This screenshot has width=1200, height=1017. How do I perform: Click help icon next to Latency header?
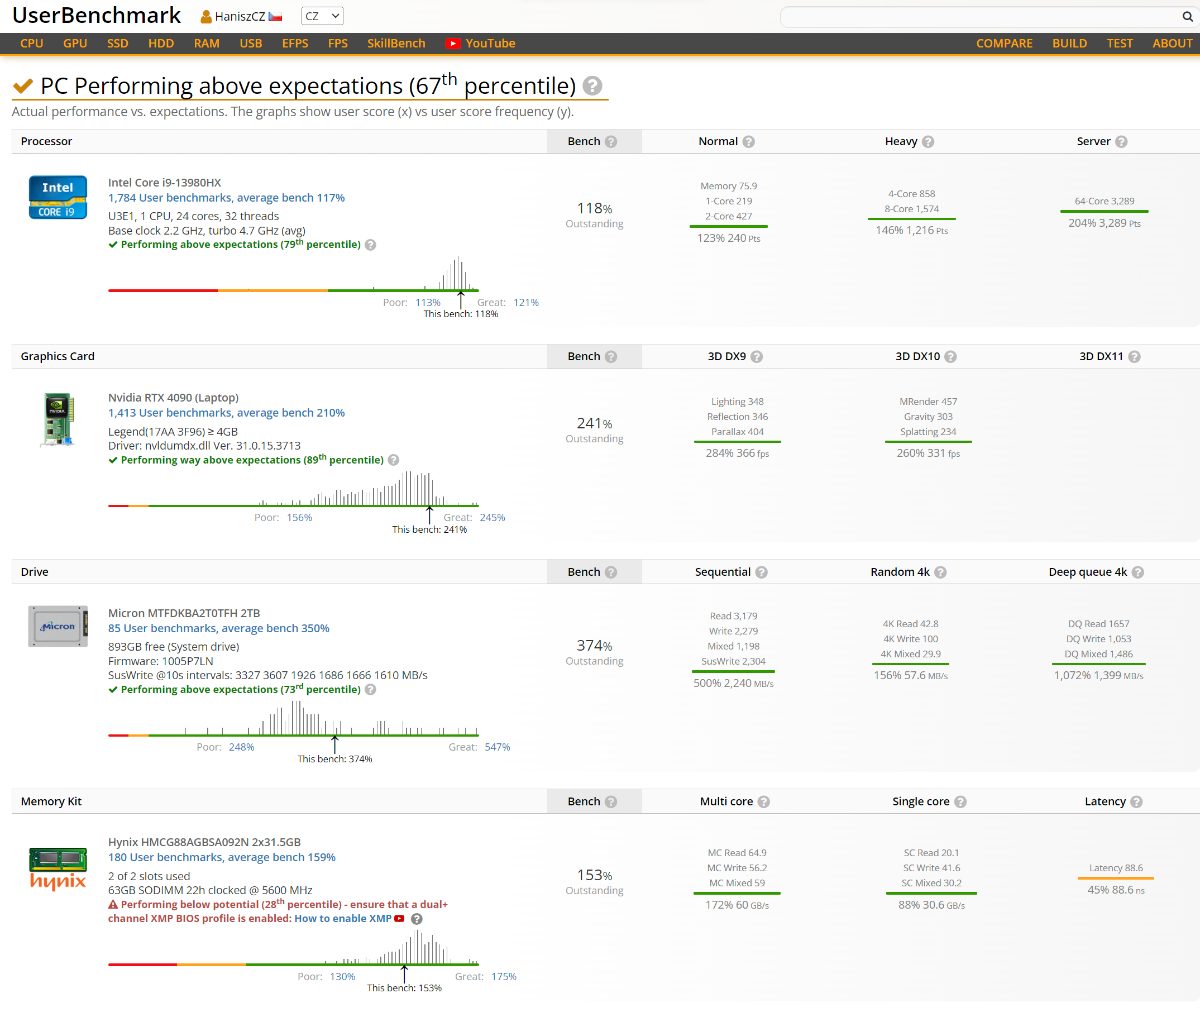tap(1136, 802)
